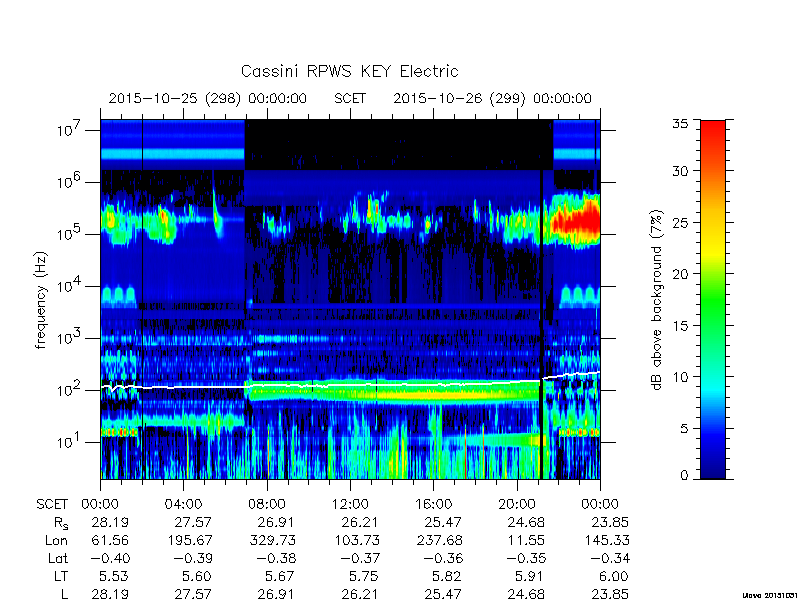This screenshot has width=800, height=600.
Task: Select the 2015-10-26 (299) 00:00:00 date label
Action: point(492,98)
